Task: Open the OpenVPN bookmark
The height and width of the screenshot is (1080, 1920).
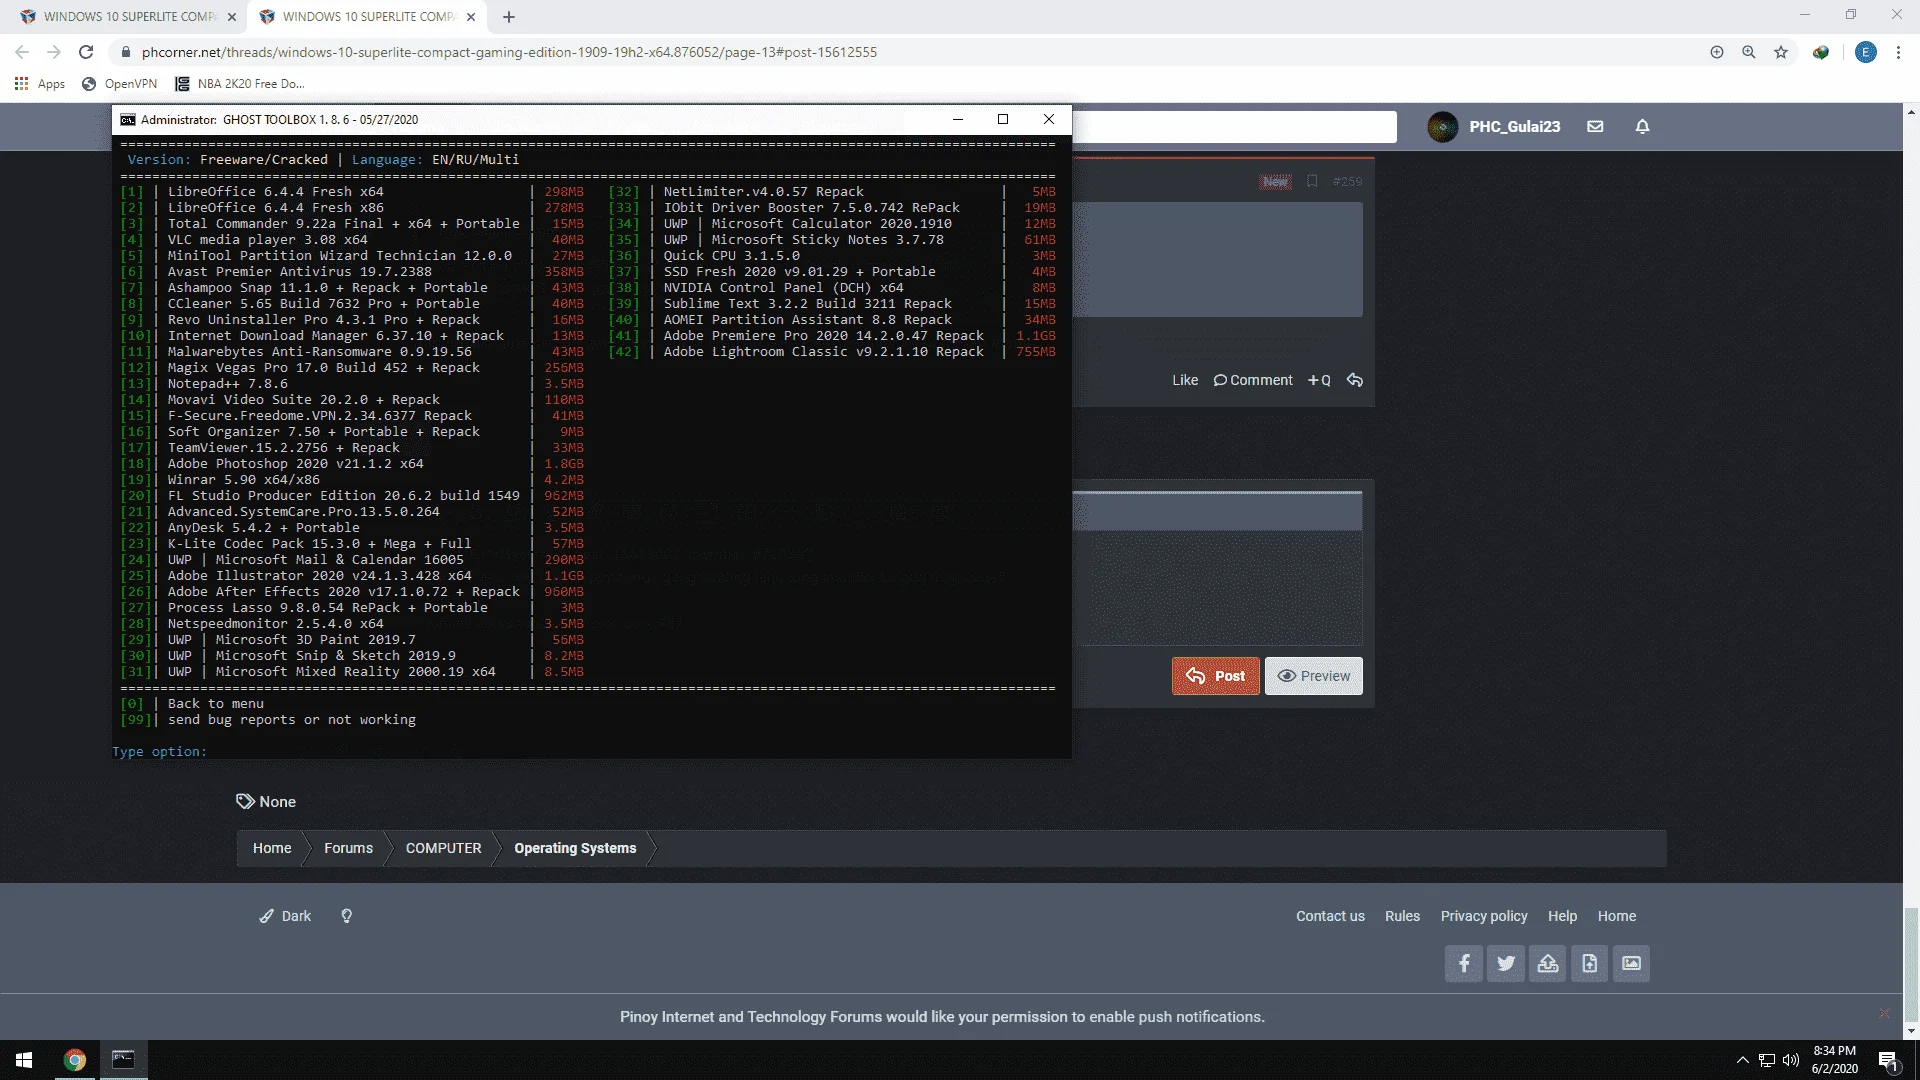Action: click(x=119, y=84)
